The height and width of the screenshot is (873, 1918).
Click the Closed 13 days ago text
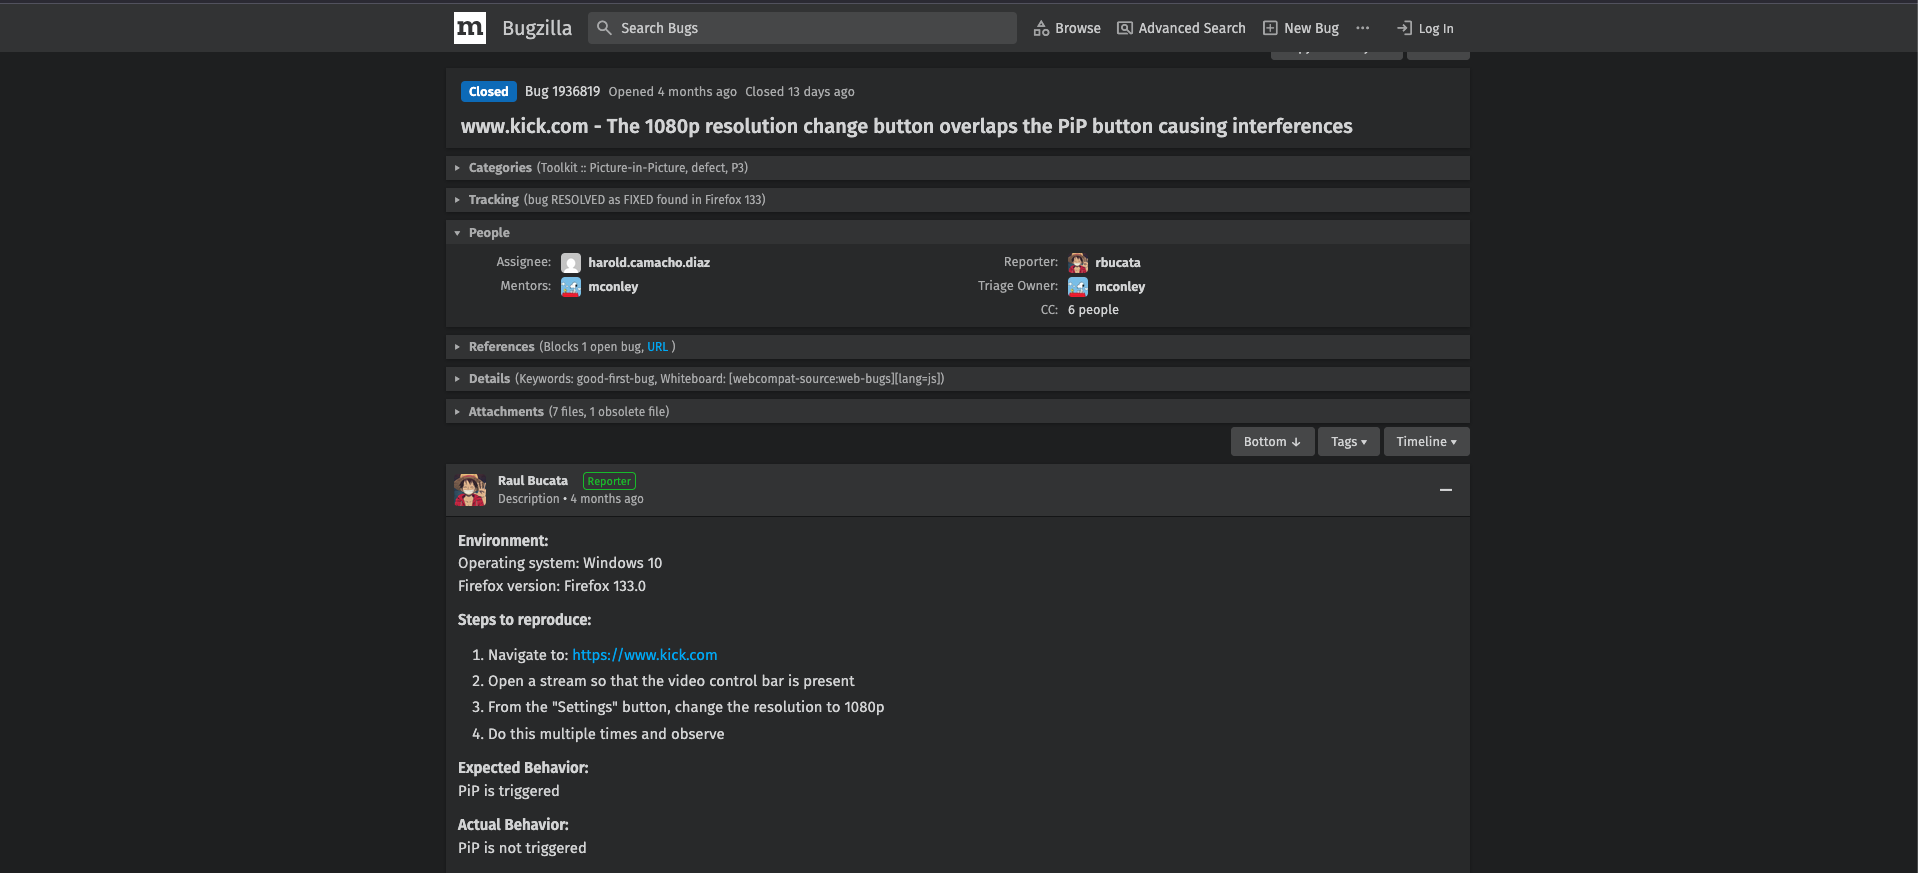click(x=800, y=92)
